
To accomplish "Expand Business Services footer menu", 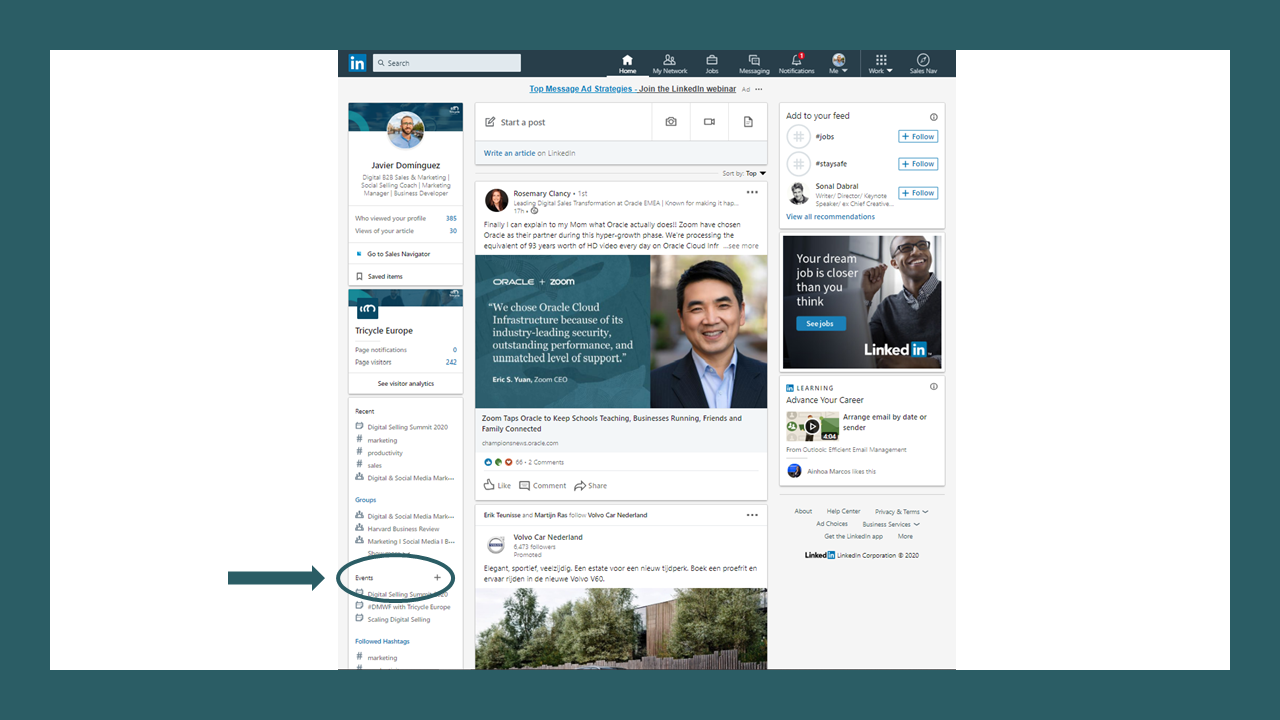I will tap(891, 524).
